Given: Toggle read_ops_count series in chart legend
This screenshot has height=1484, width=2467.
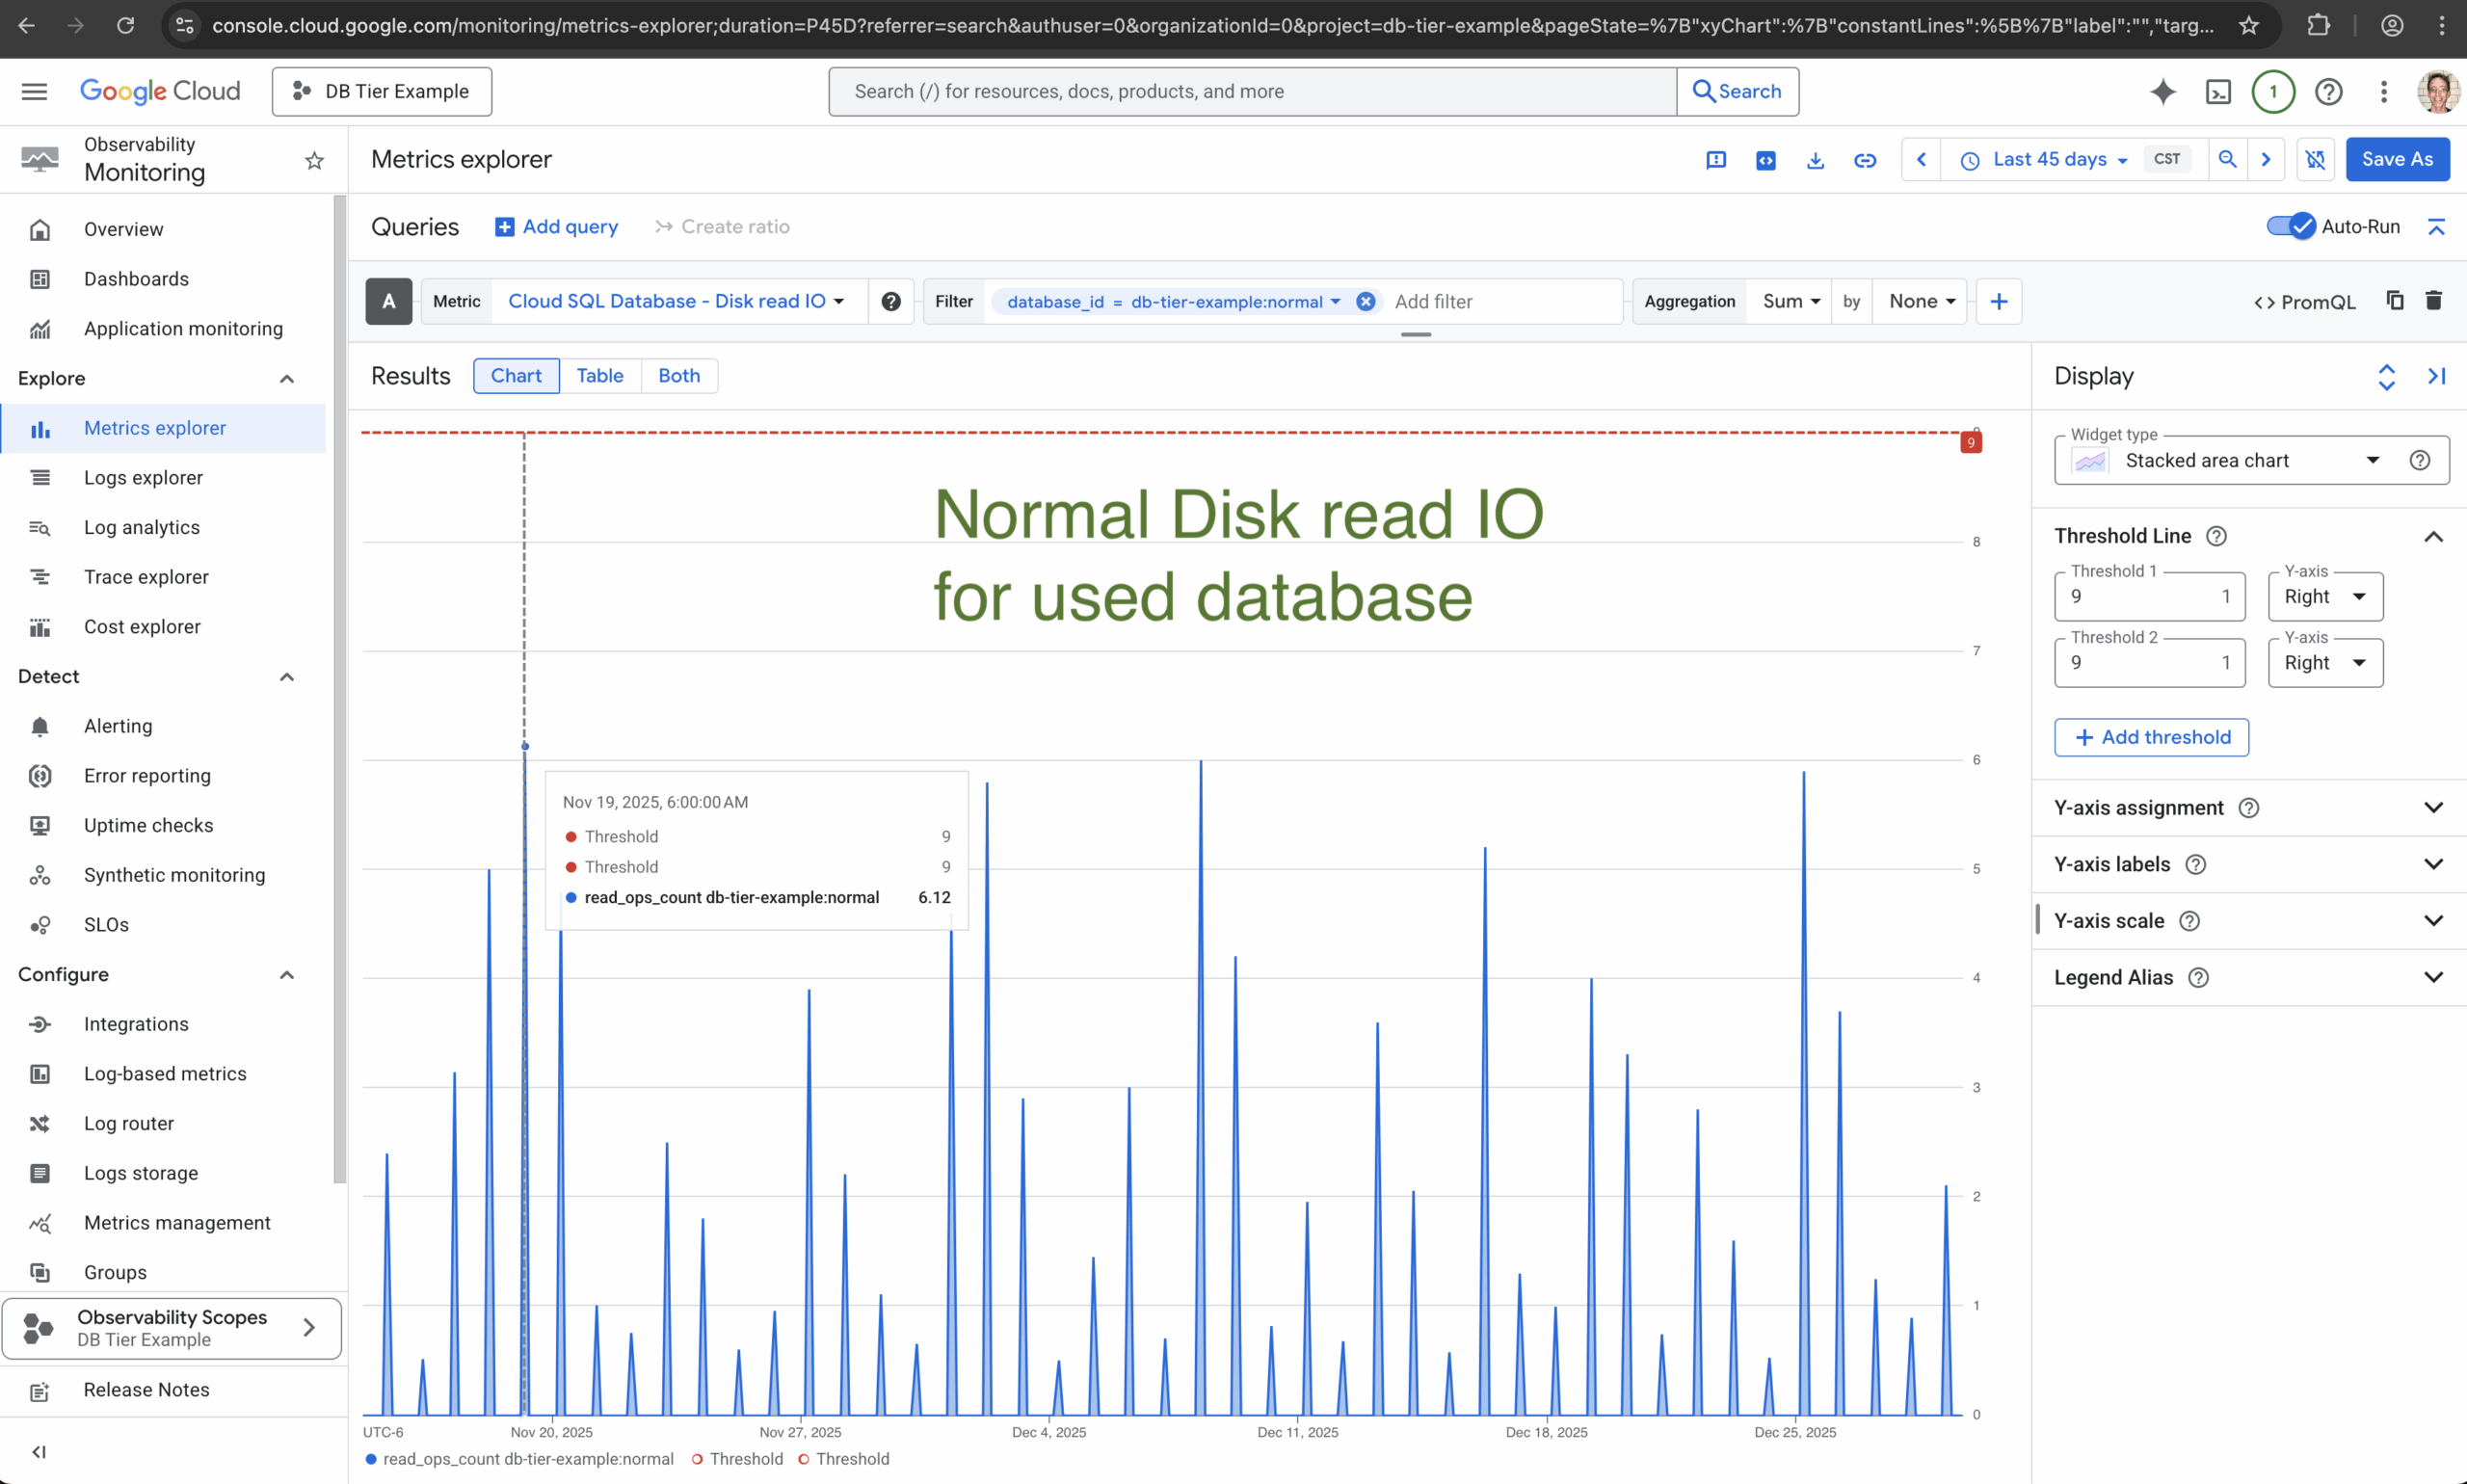Looking at the screenshot, I should (519, 1459).
